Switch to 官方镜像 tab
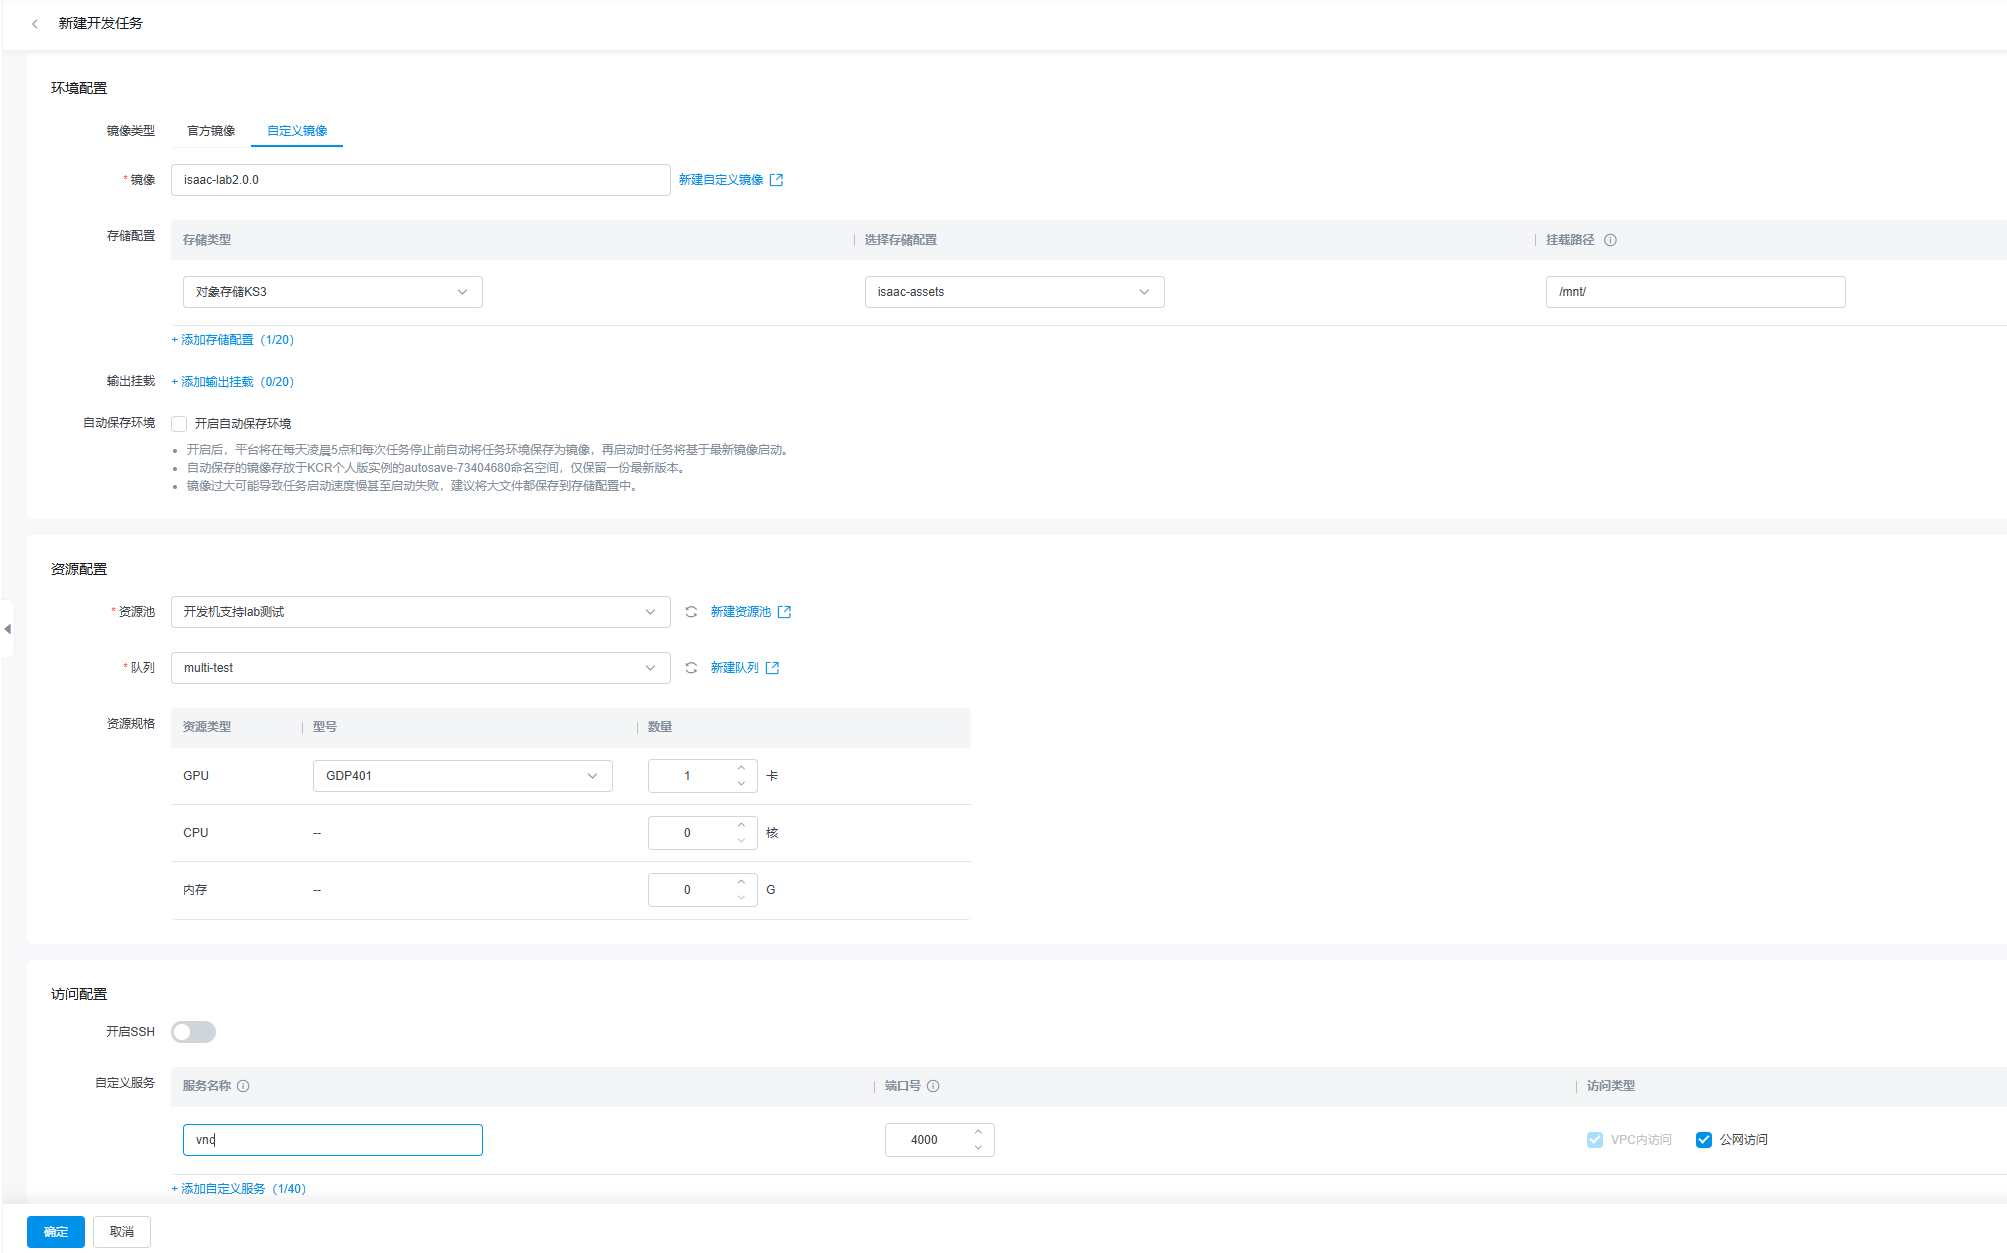The height and width of the screenshot is (1253, 2007). click(x=211, y=131)
